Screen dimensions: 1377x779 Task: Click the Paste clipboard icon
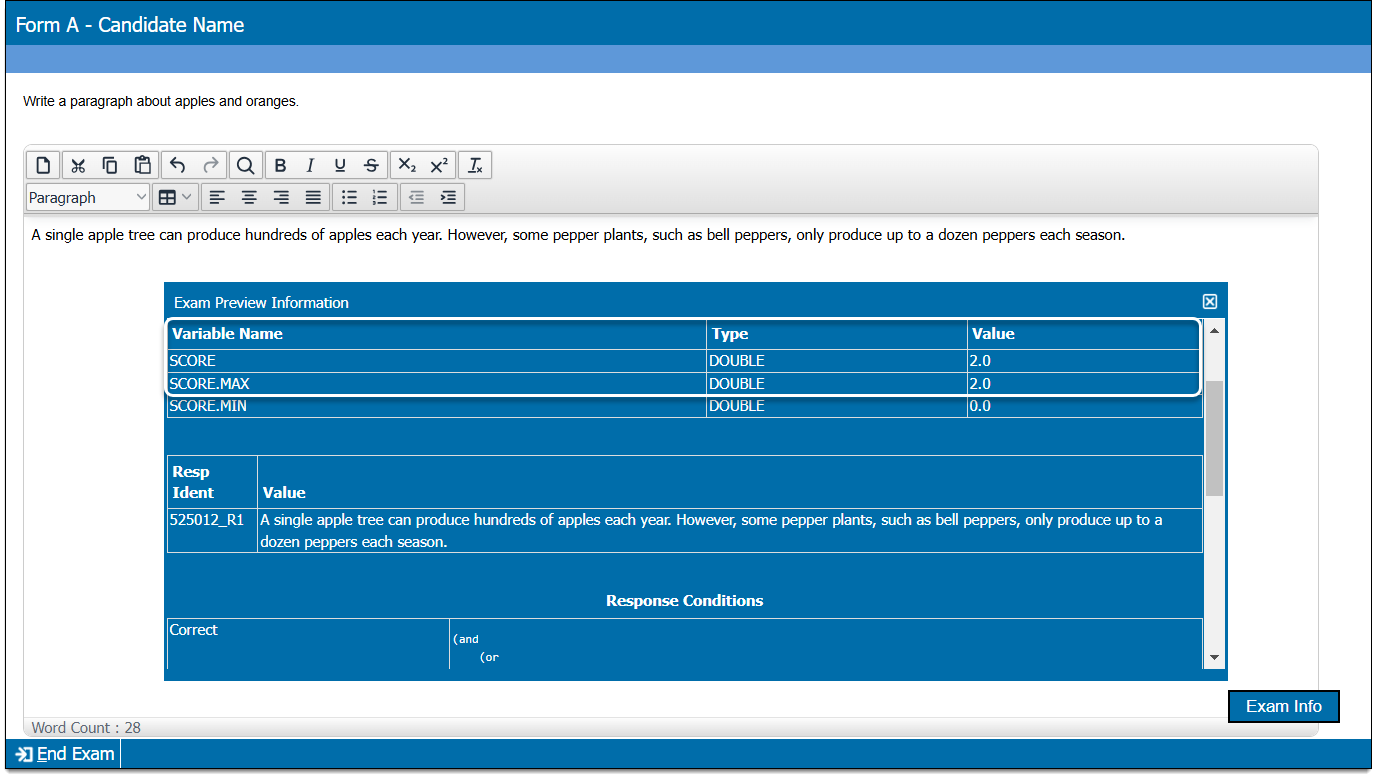click(143, 165)
